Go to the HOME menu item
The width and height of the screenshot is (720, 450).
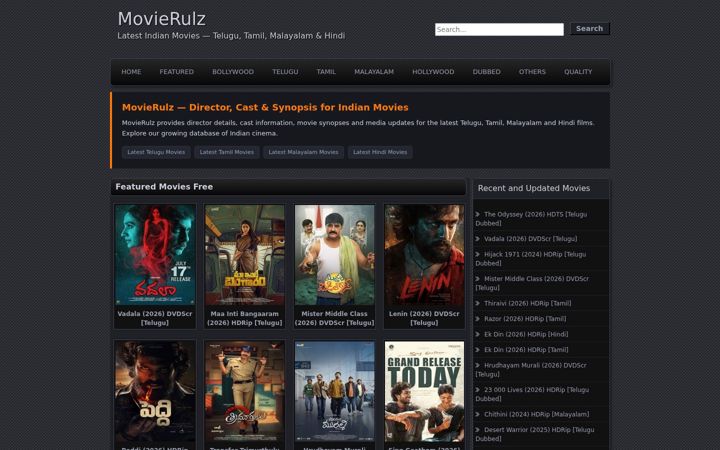tap(131, 72)
